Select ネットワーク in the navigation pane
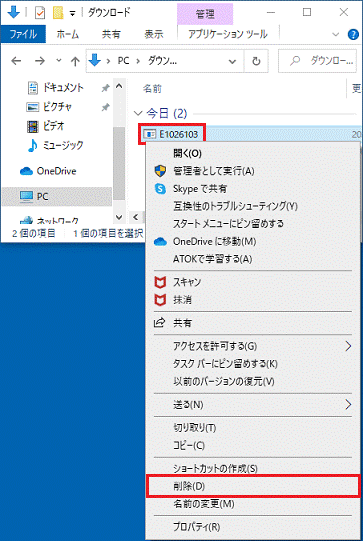The height and width of the screenshot is (541, 363). 49,220
